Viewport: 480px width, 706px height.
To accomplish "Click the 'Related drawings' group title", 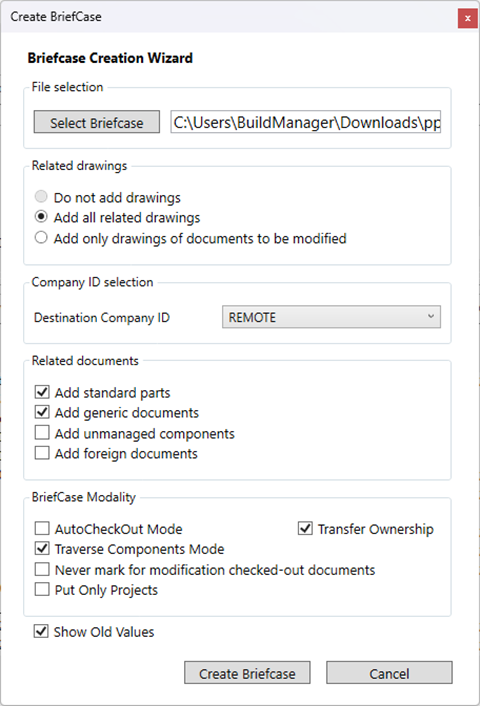I will point(79,166).
